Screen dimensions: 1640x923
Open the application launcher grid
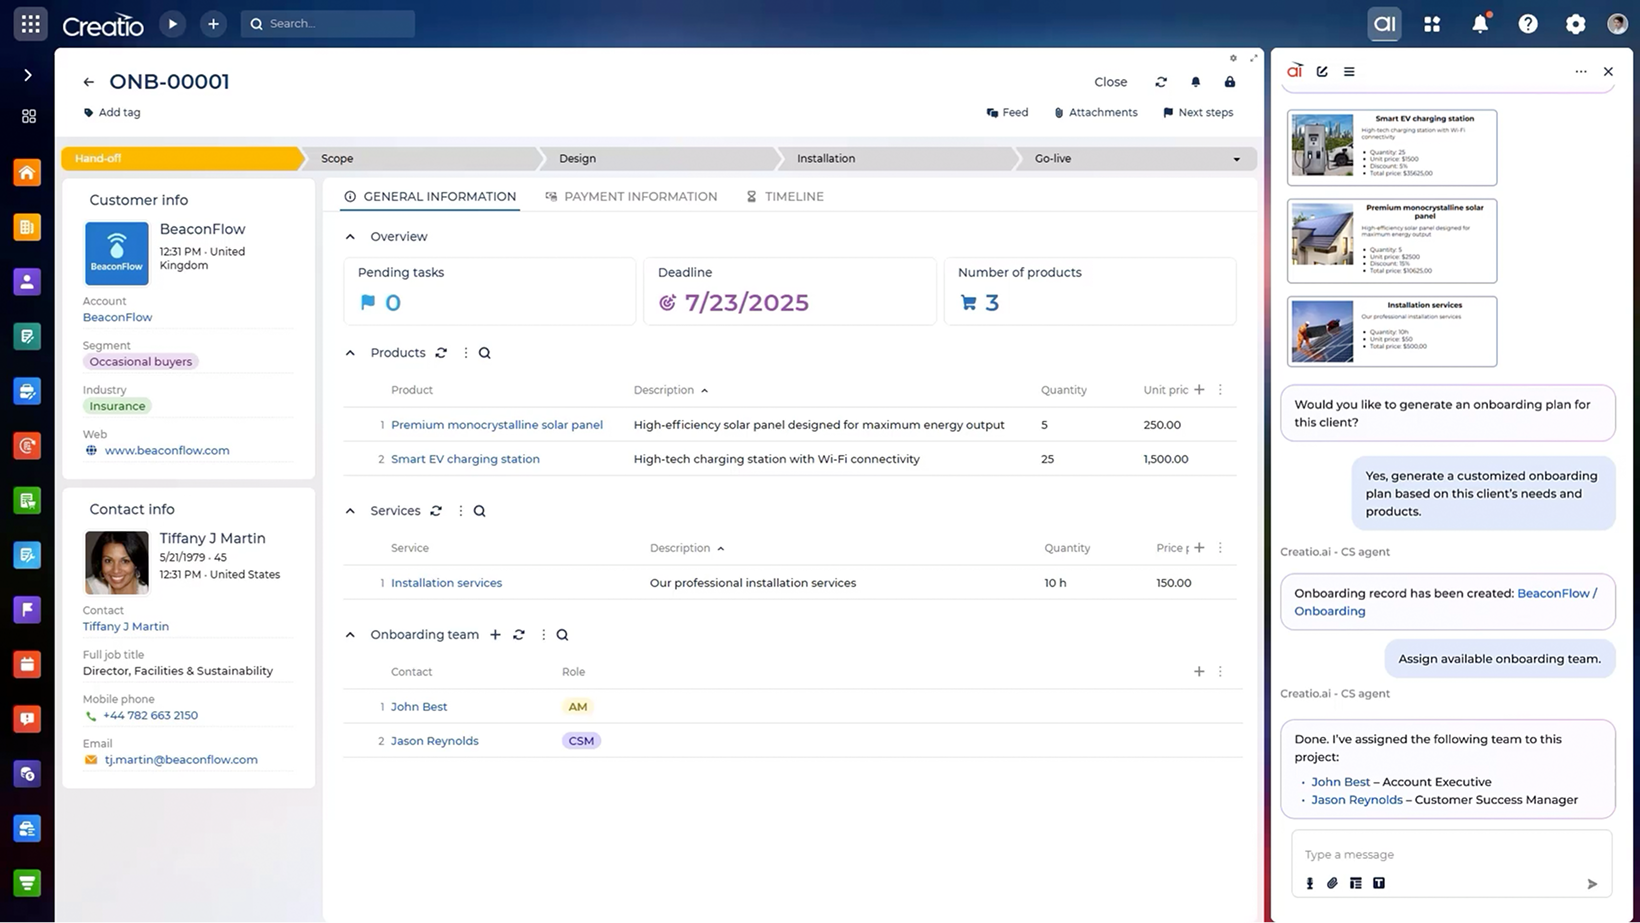[x=29, y=23]
